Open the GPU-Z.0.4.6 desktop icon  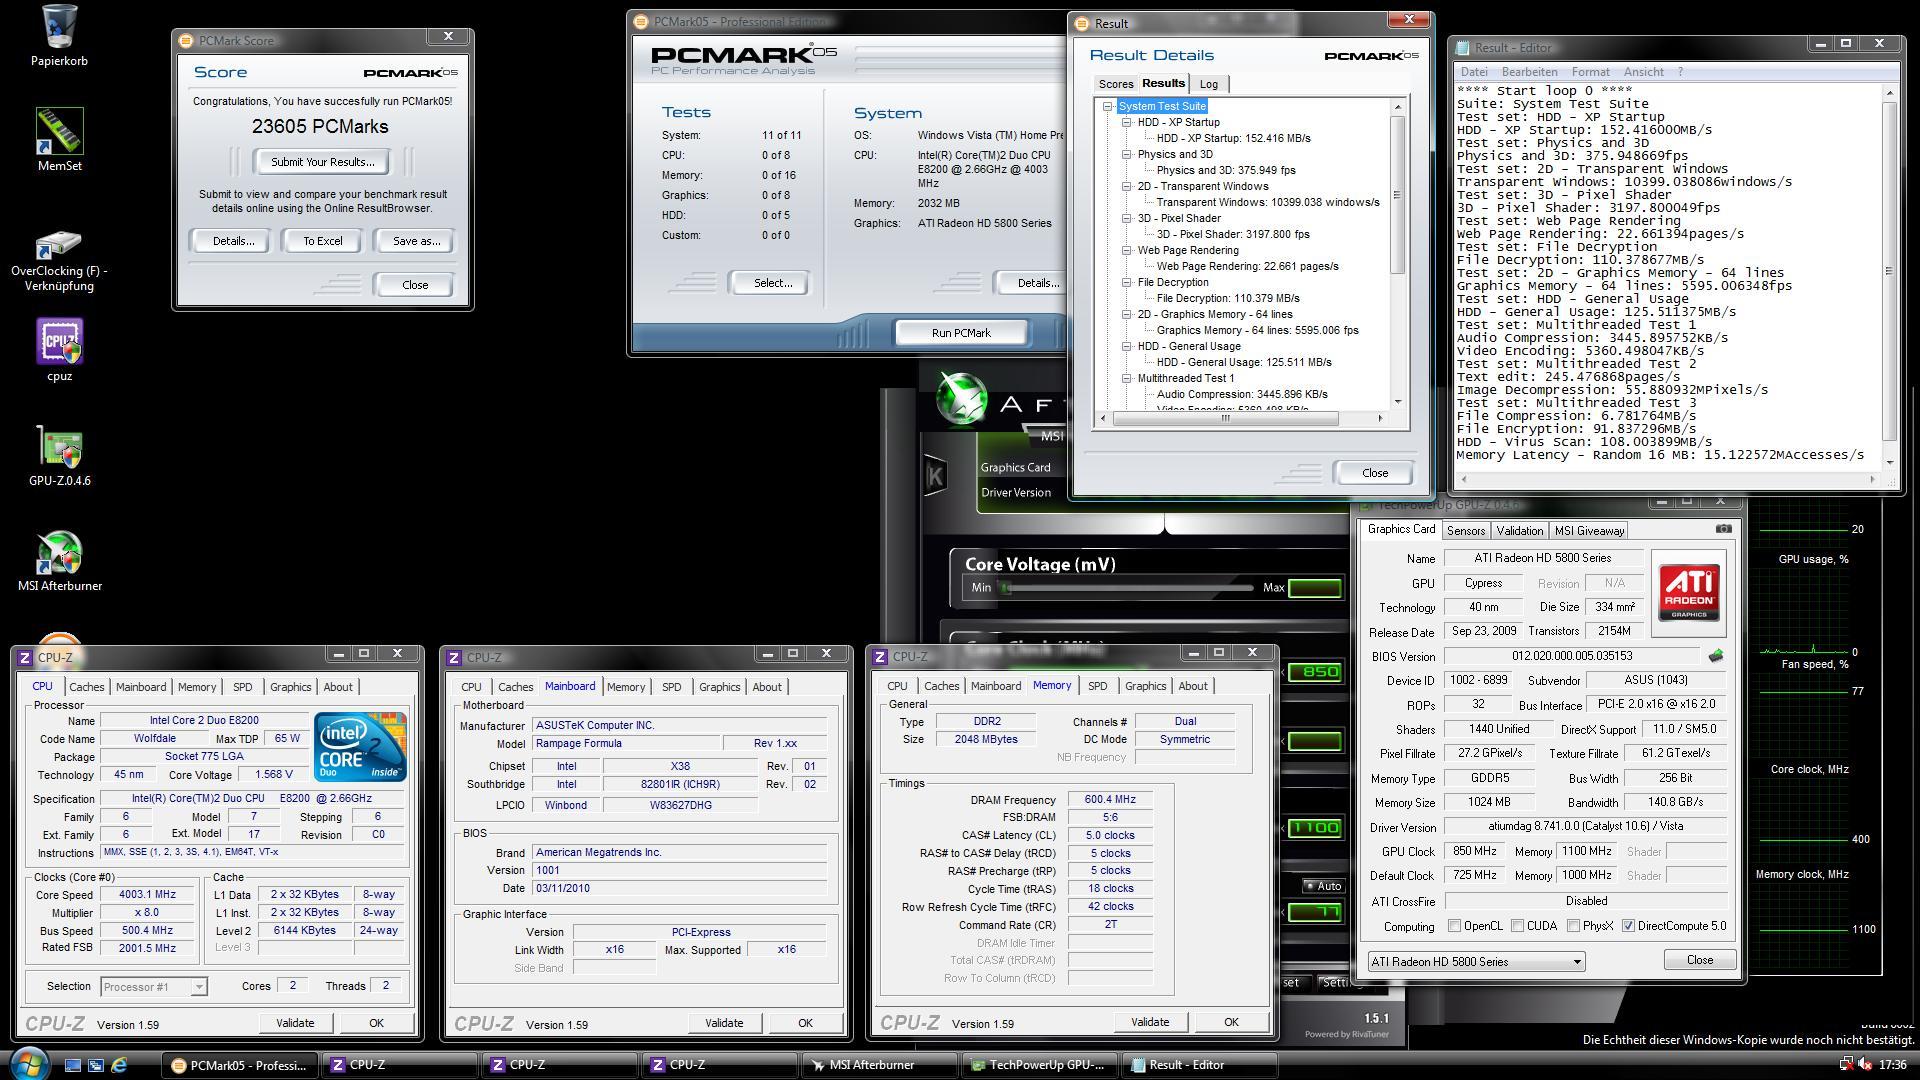tap(59, 447)
